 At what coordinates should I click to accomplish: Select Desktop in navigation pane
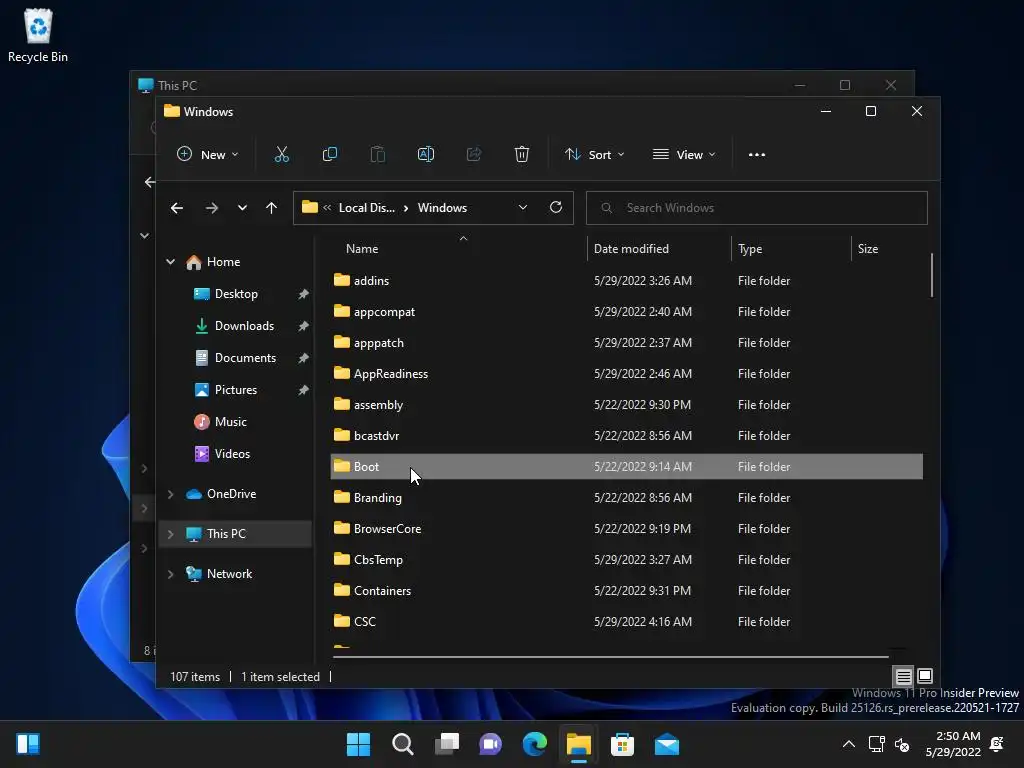[236, 294]
